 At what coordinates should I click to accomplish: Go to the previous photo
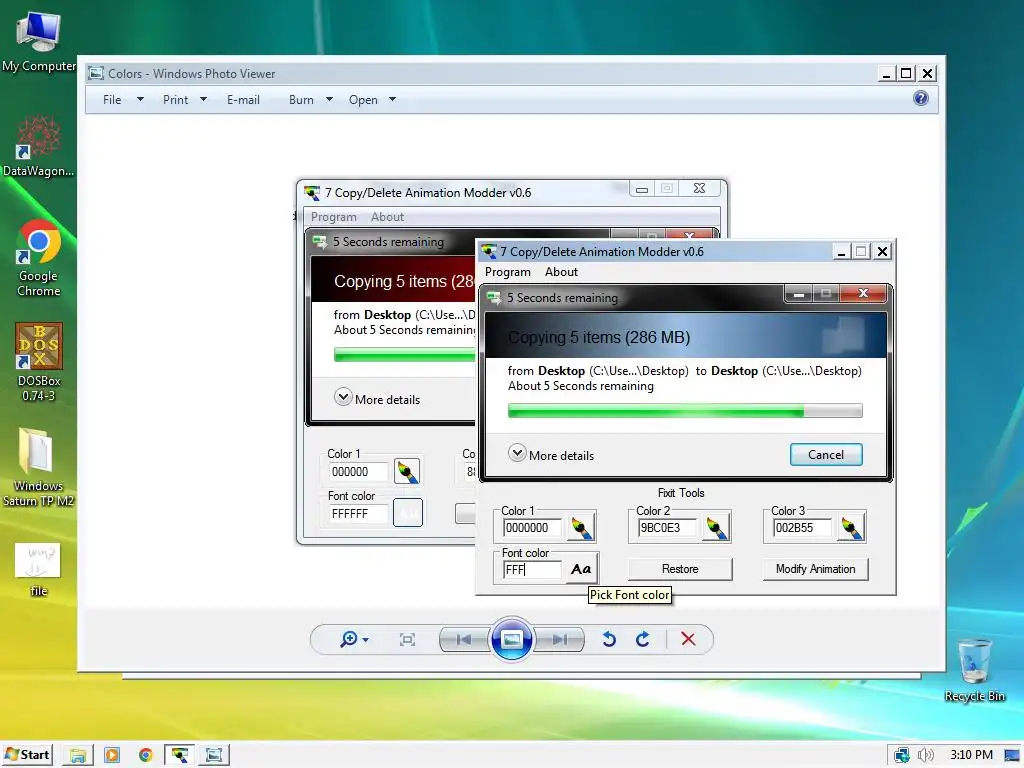click(x=464, y=639)
